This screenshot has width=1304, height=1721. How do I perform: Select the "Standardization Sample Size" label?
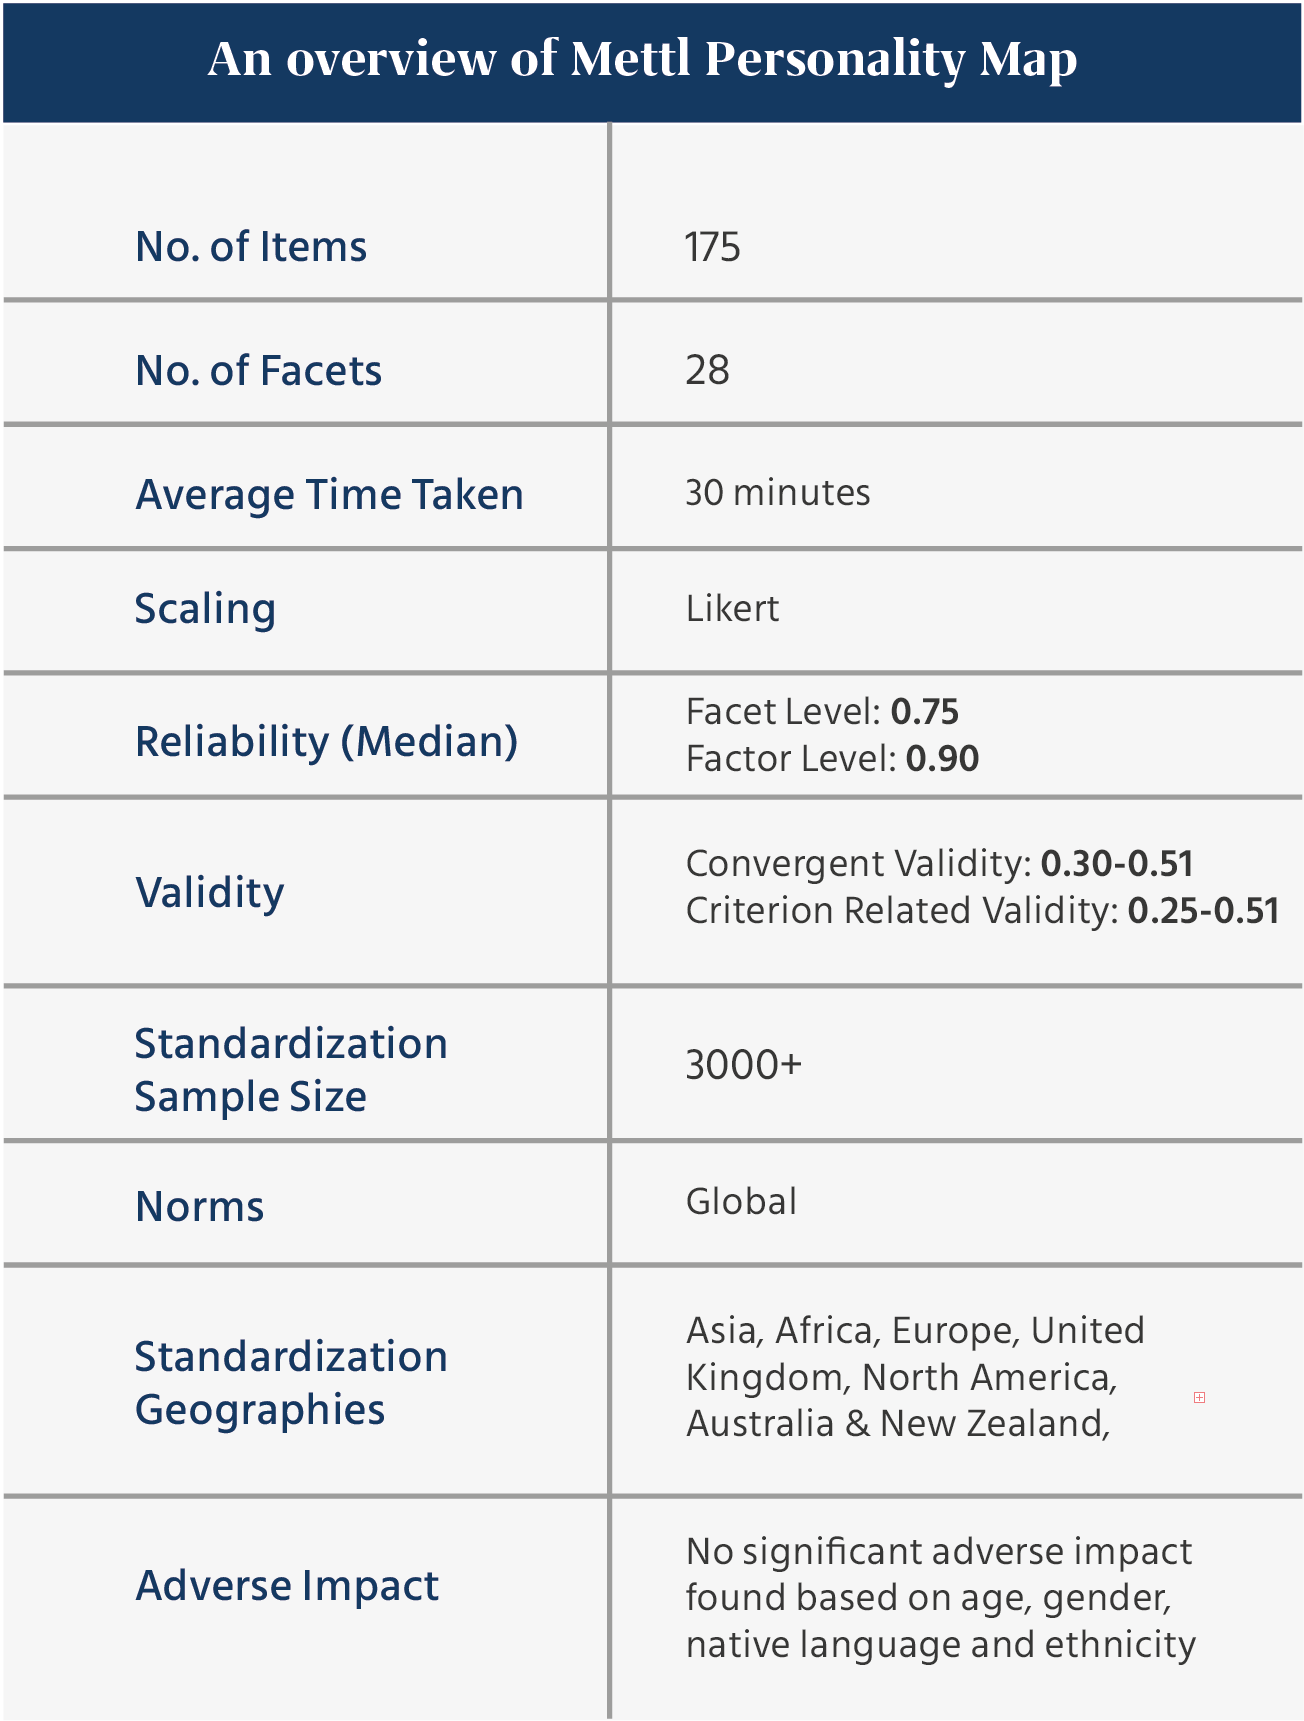click(x=290, y=1070)
